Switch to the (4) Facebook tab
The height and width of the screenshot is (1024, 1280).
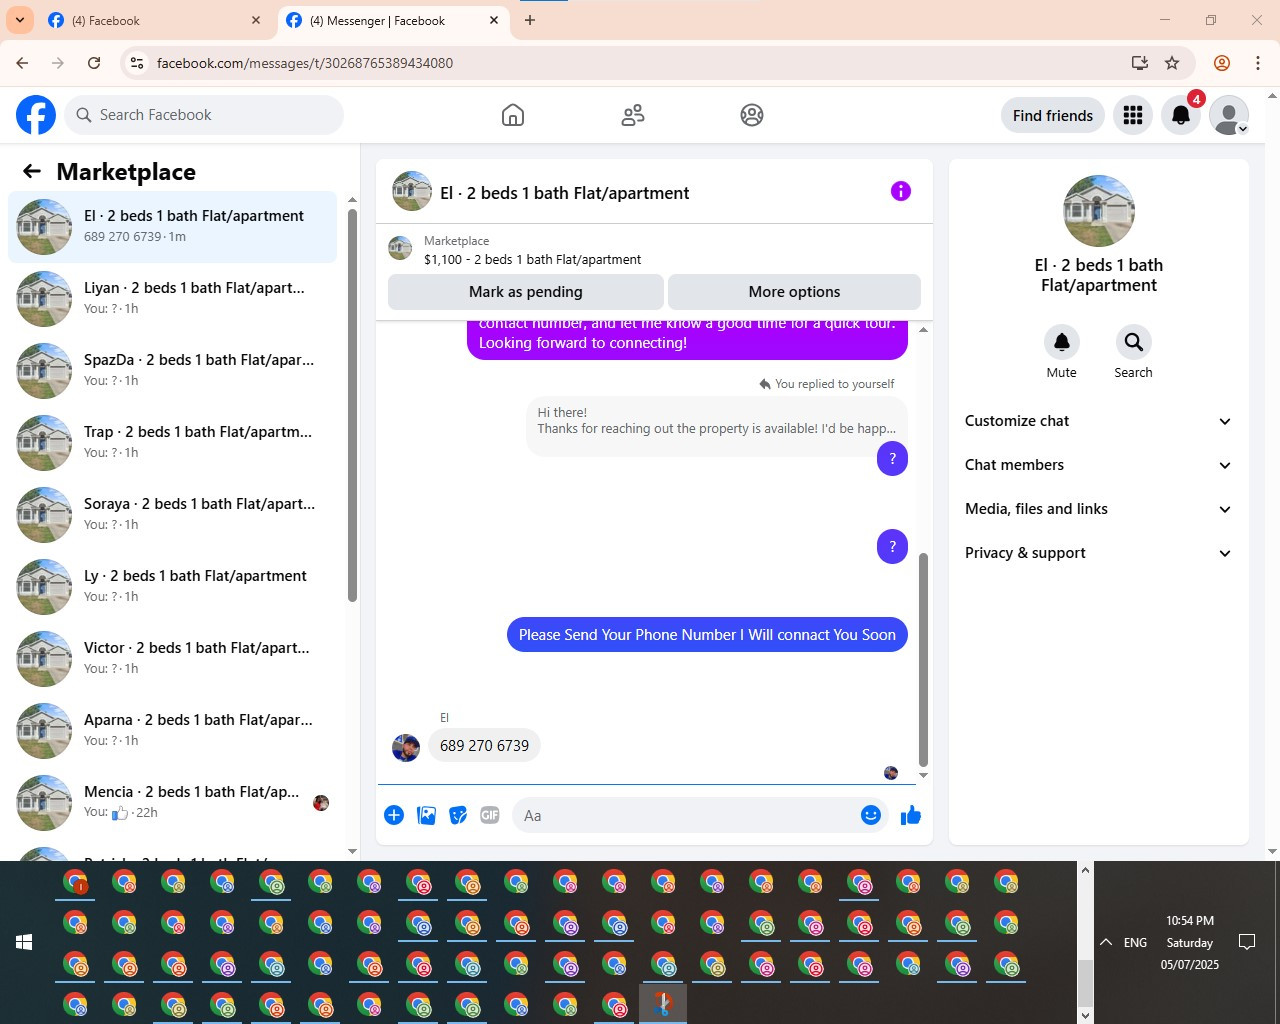[155, 20]
